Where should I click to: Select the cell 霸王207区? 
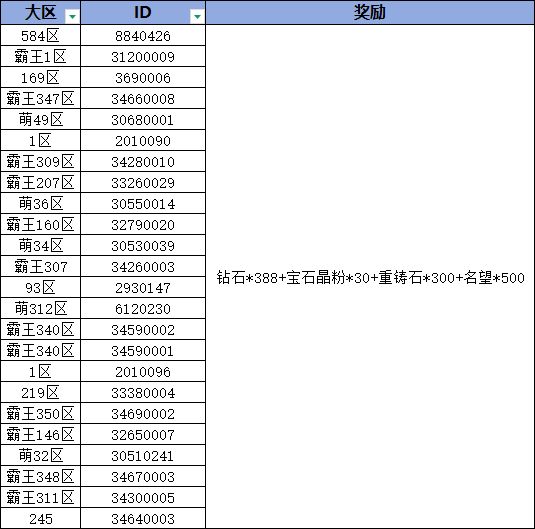tap(41, 182)
